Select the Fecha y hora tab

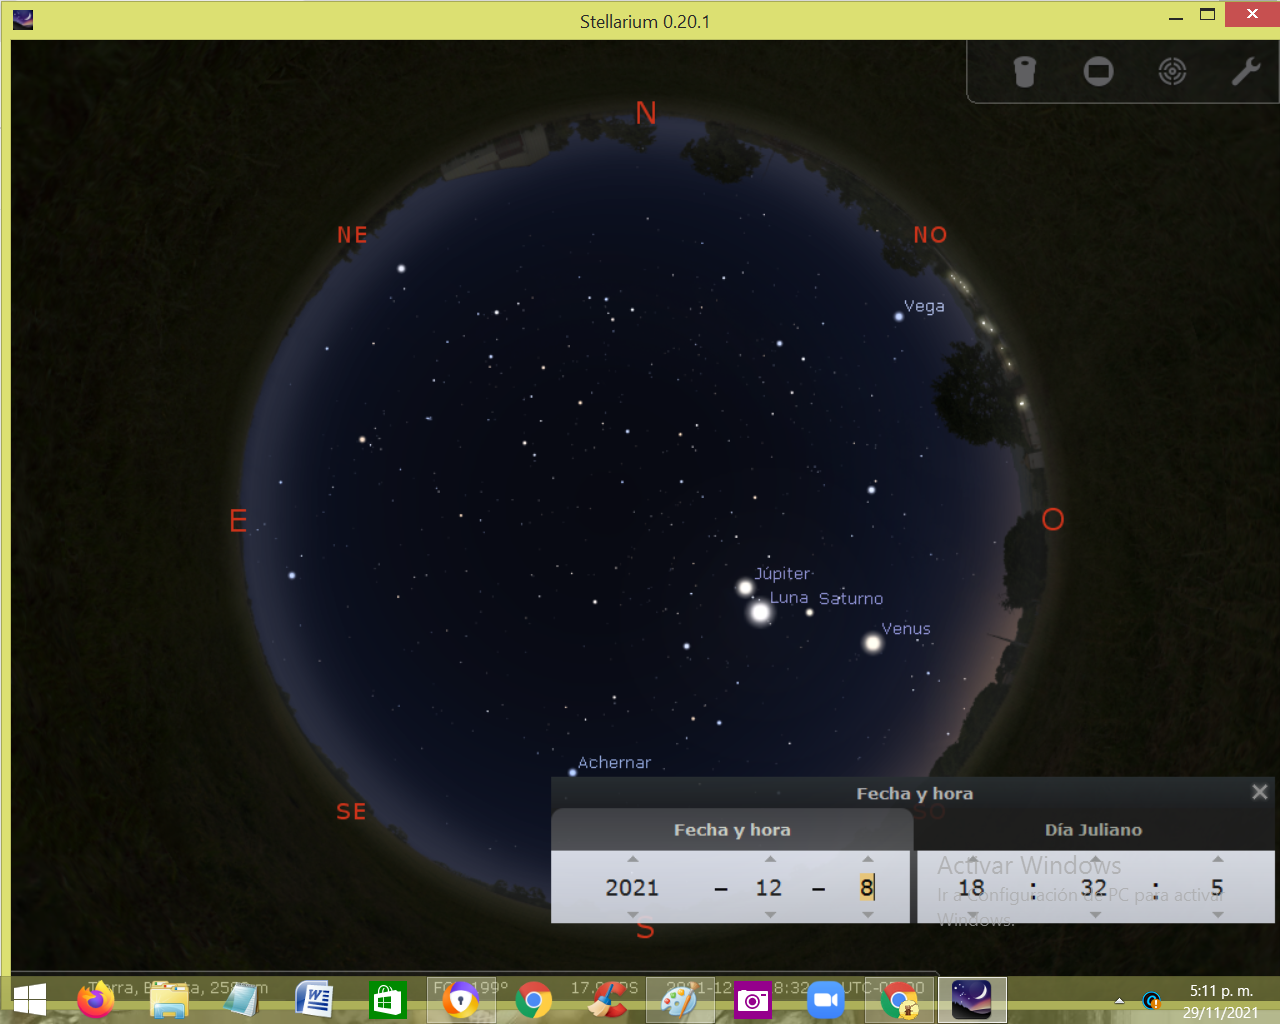732,830
